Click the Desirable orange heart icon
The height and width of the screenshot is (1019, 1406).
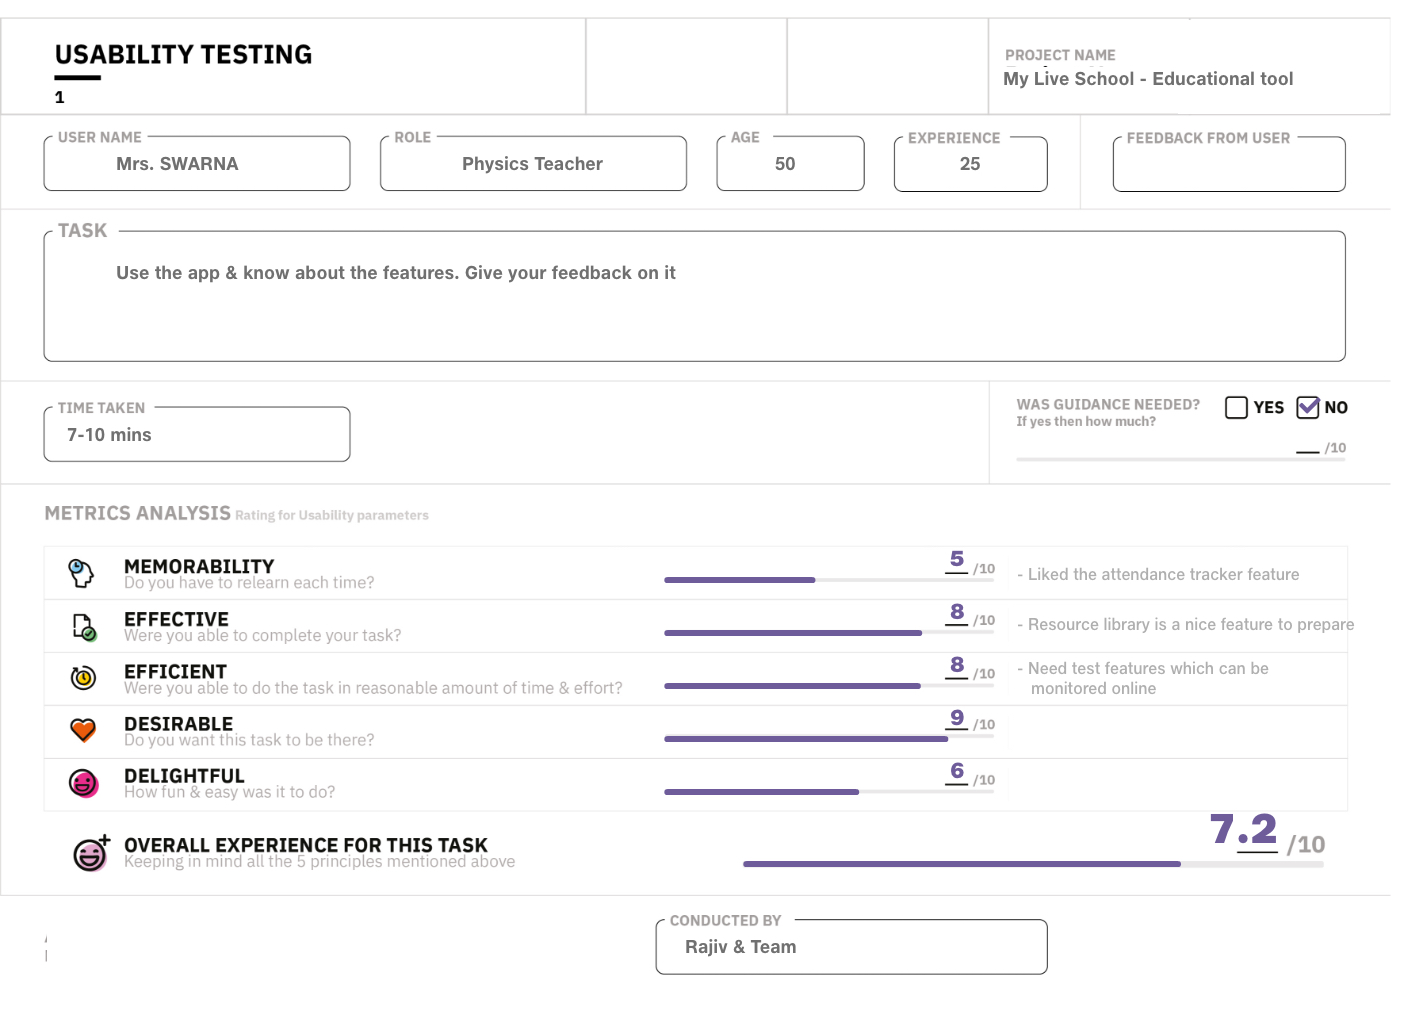83,730
